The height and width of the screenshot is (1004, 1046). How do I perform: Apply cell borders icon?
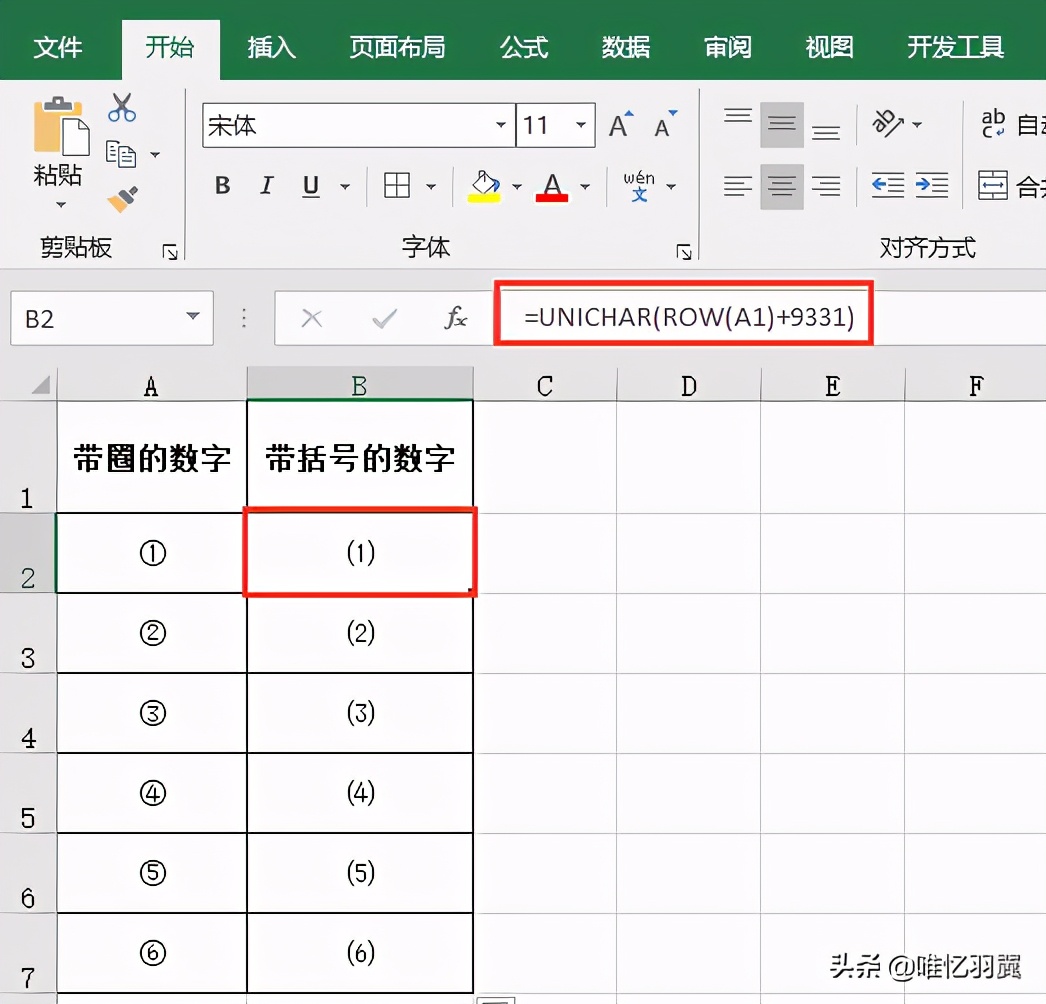pos(397,185)
